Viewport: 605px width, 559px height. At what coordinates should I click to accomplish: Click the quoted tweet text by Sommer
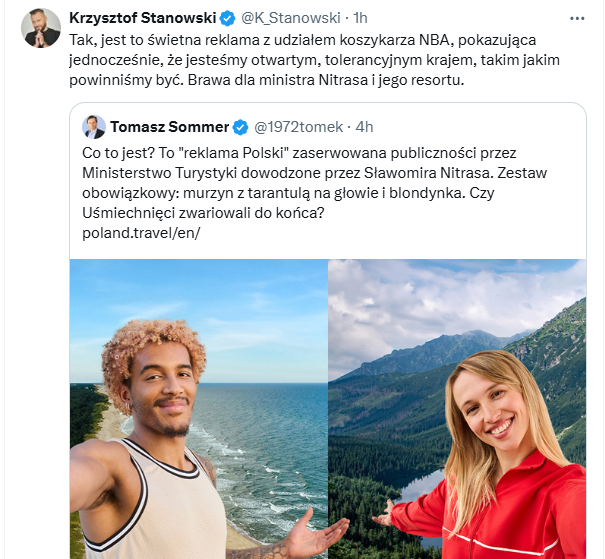[x=314, y=183]
